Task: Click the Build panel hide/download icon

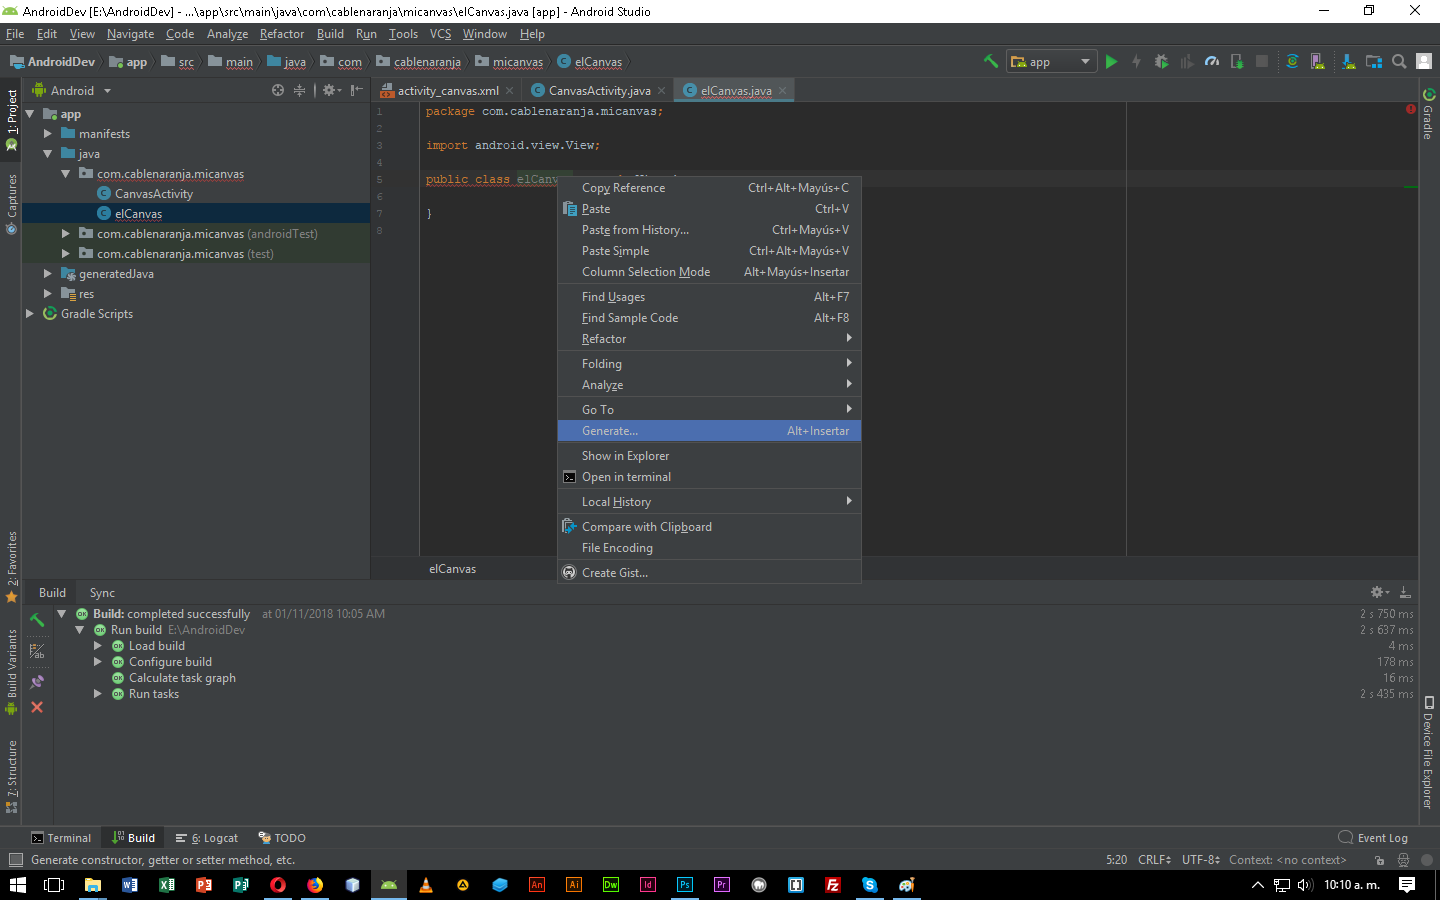Action: point(1405,592)
